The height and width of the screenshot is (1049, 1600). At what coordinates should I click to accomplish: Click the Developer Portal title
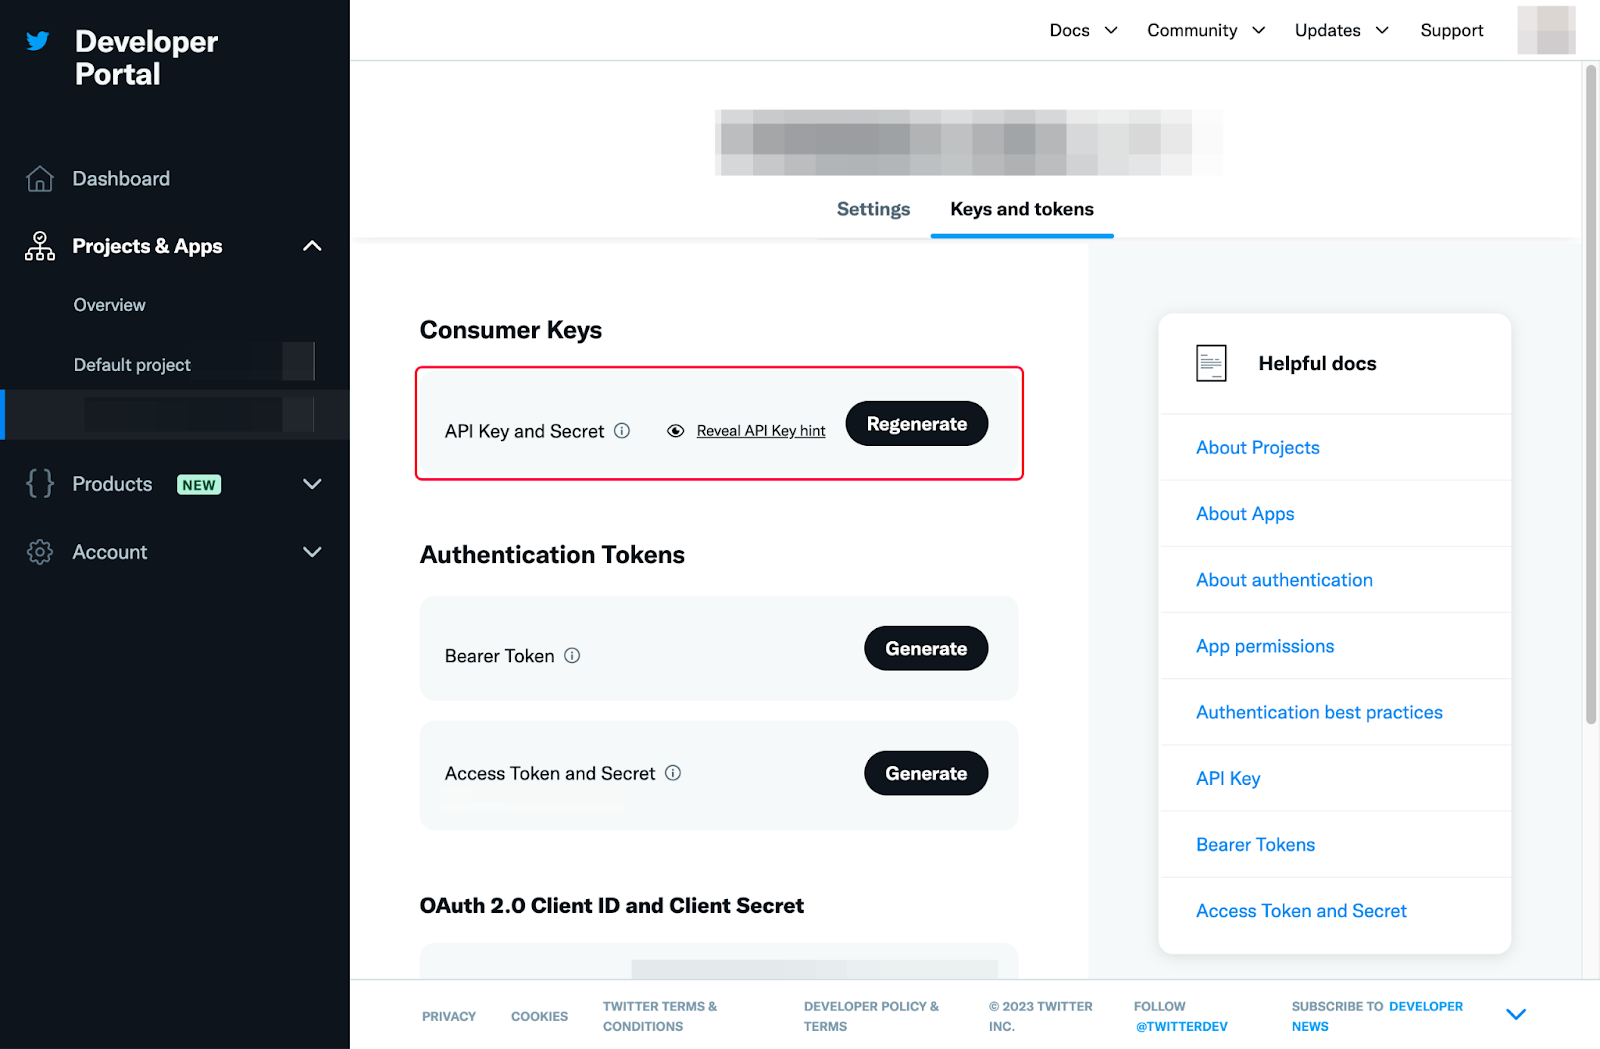coord(146,58)
